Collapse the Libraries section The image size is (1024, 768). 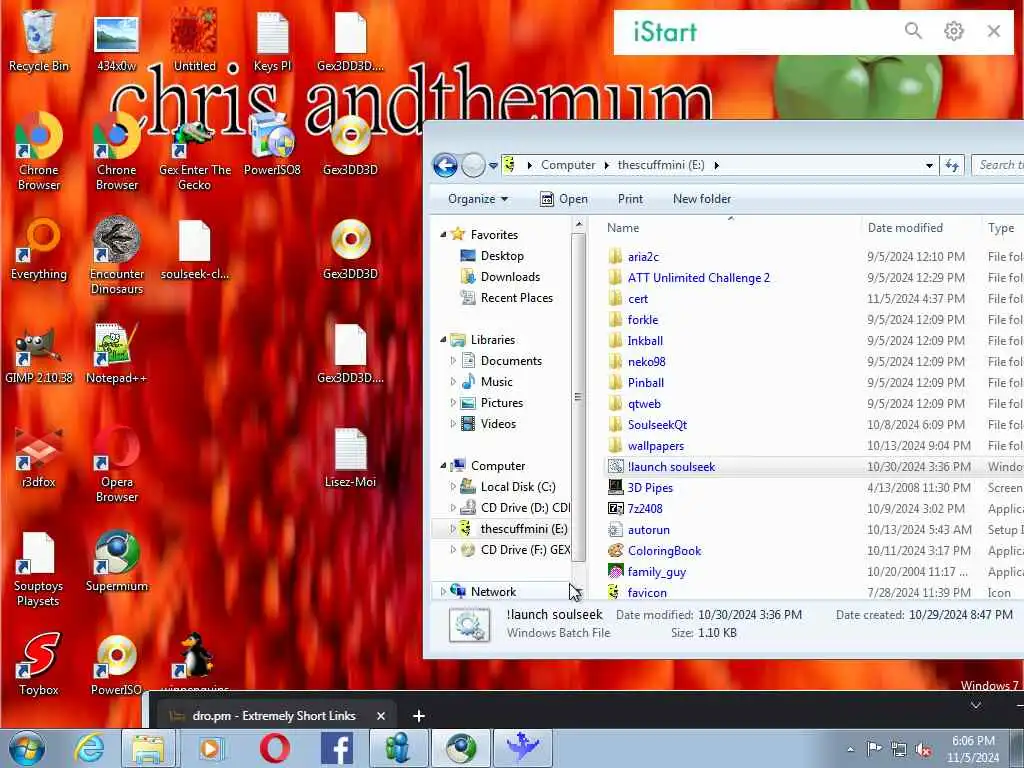point(443,340)
